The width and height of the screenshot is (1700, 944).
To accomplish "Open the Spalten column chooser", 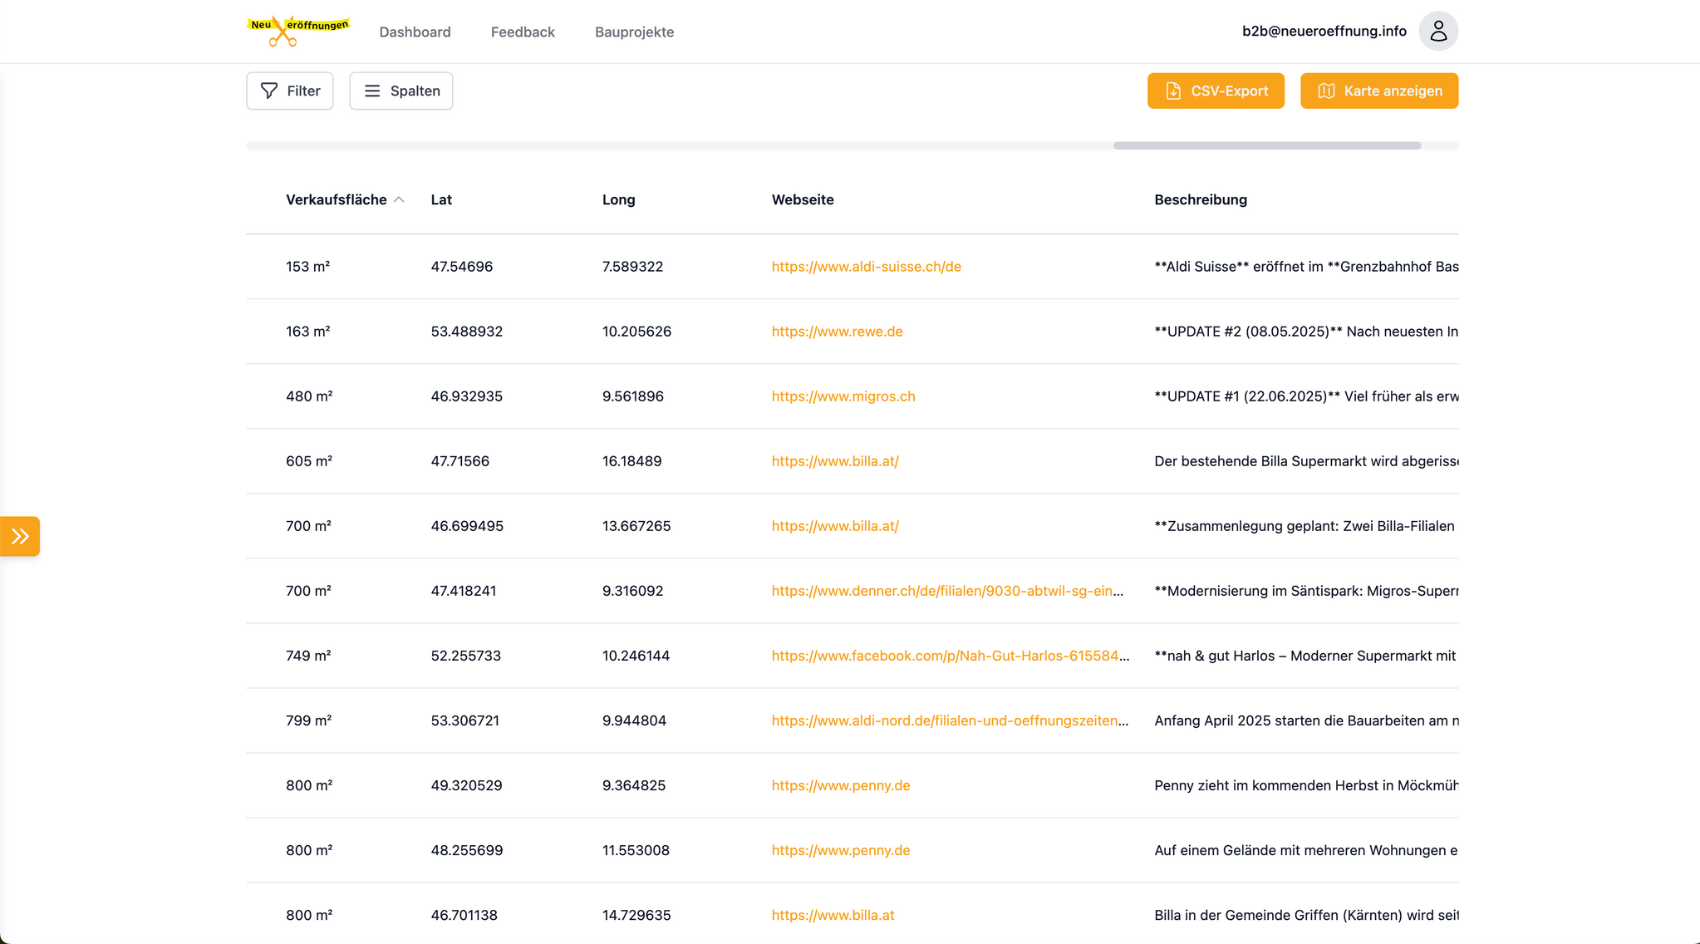I will pos(401,91).
